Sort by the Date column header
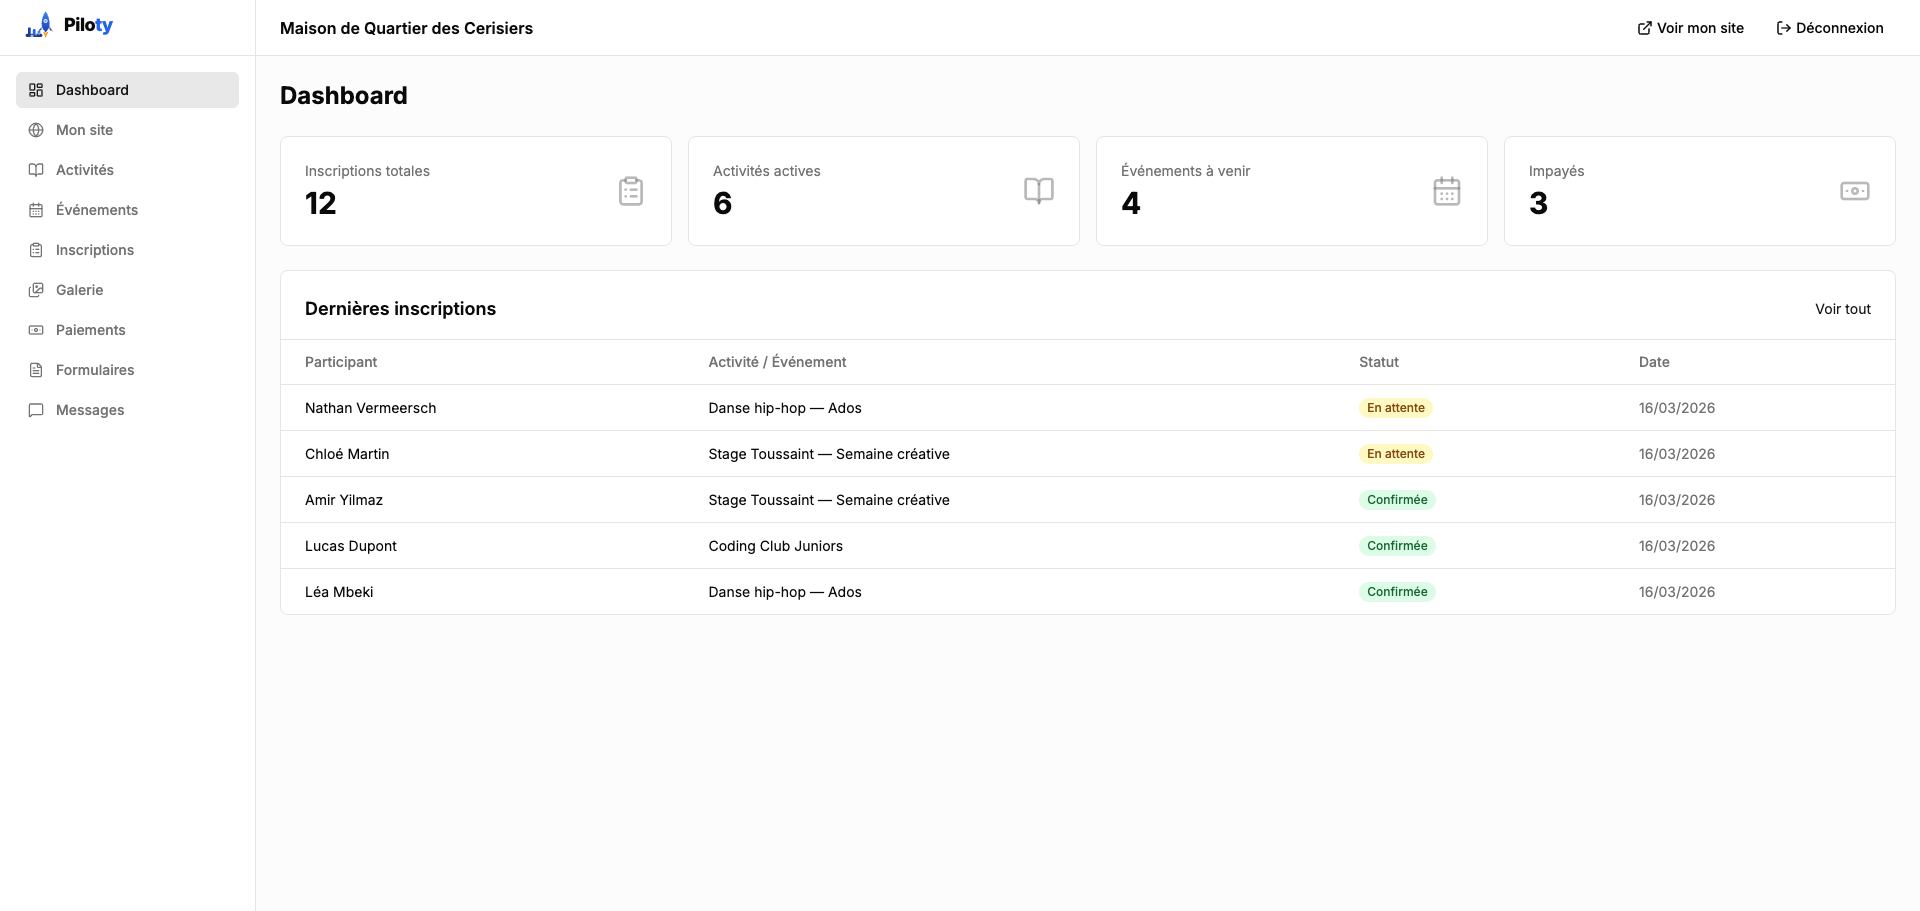The width and height of the screenshot is (1920, 911). click(x=1654, y=361)
